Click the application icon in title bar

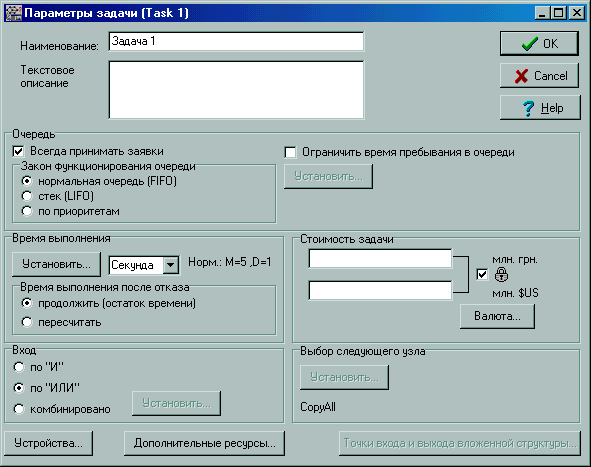coord(14,13)
